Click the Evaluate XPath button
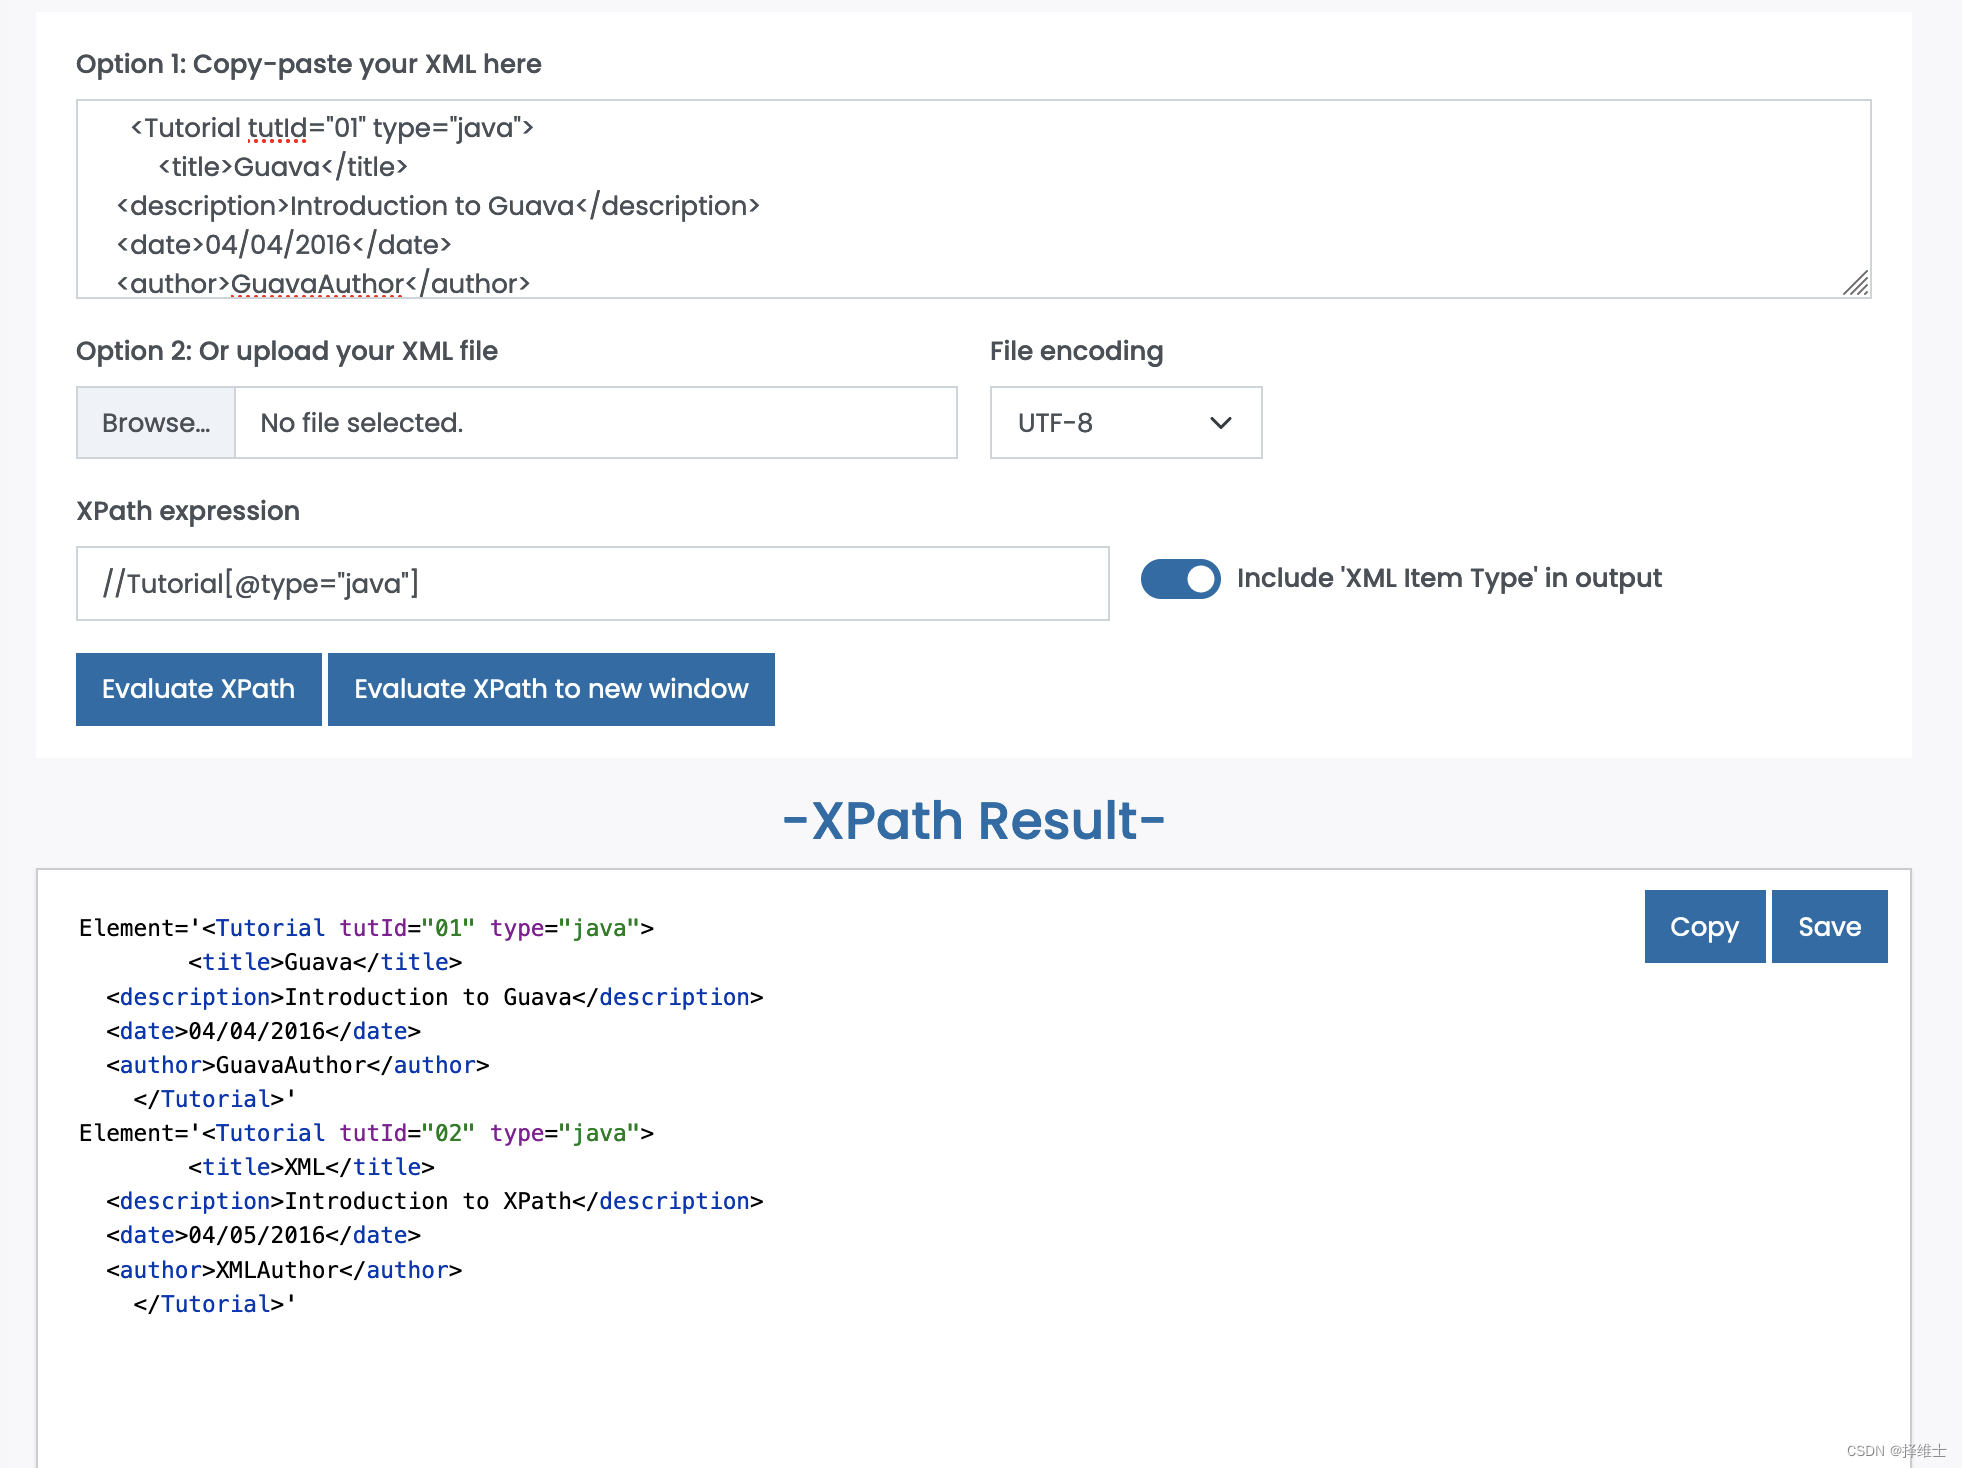Viewport: 1962px width, 1468px height. (198, 689)
